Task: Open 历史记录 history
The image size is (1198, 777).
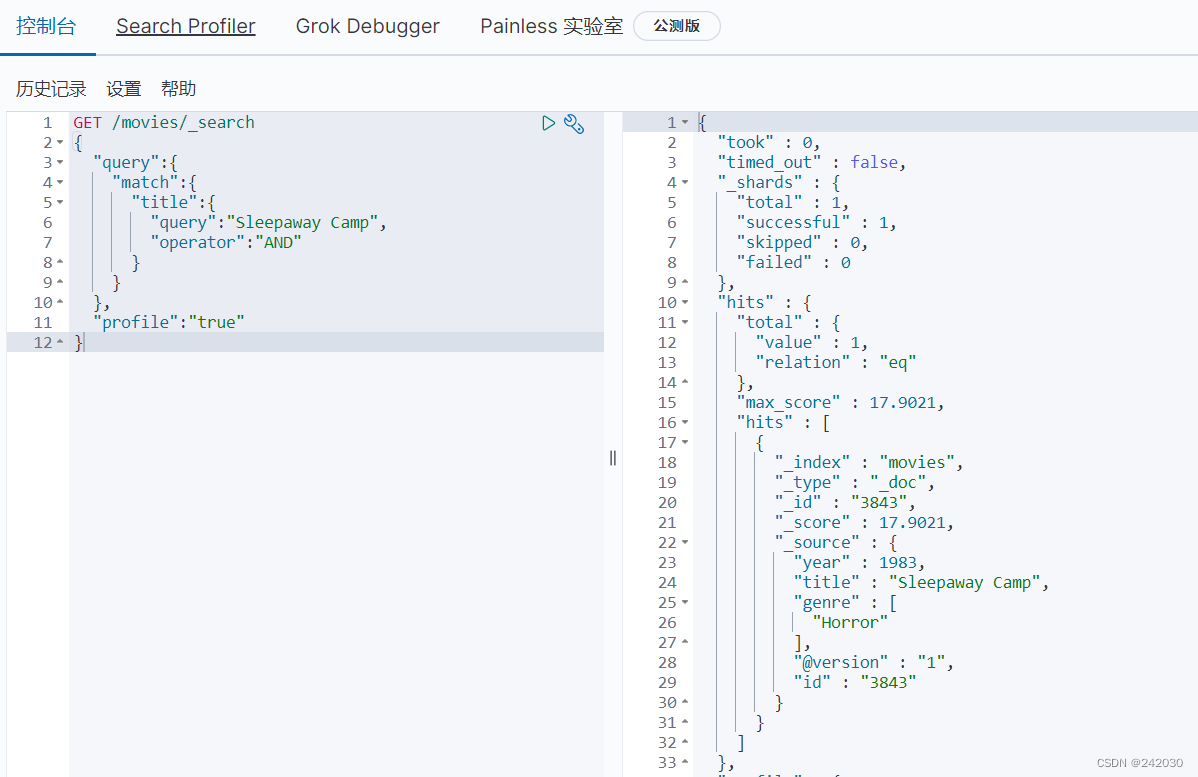Action: coord(51,89)
